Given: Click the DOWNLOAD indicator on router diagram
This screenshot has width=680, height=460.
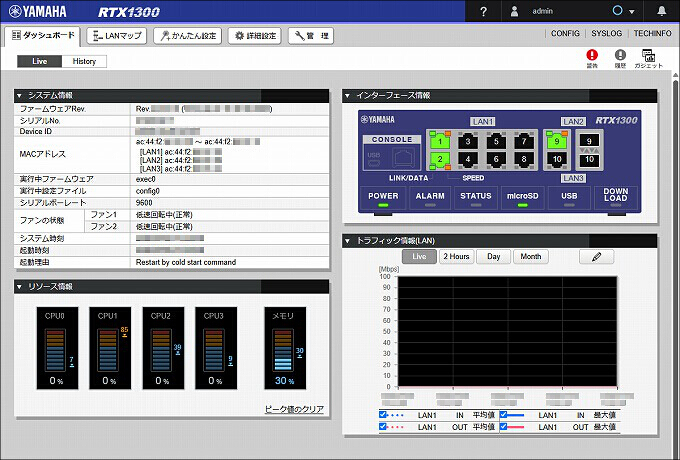Looking at the screenshot, I should (x=615, y=197).
